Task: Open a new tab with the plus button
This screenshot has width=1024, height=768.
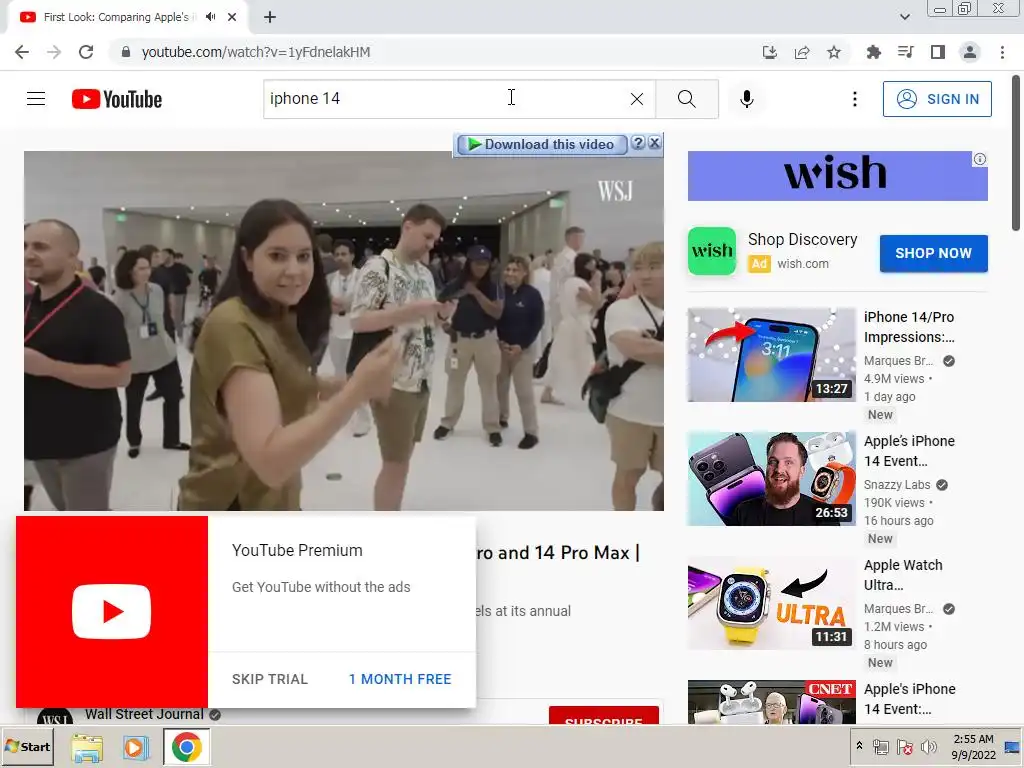Action: [x=270, y=17]
